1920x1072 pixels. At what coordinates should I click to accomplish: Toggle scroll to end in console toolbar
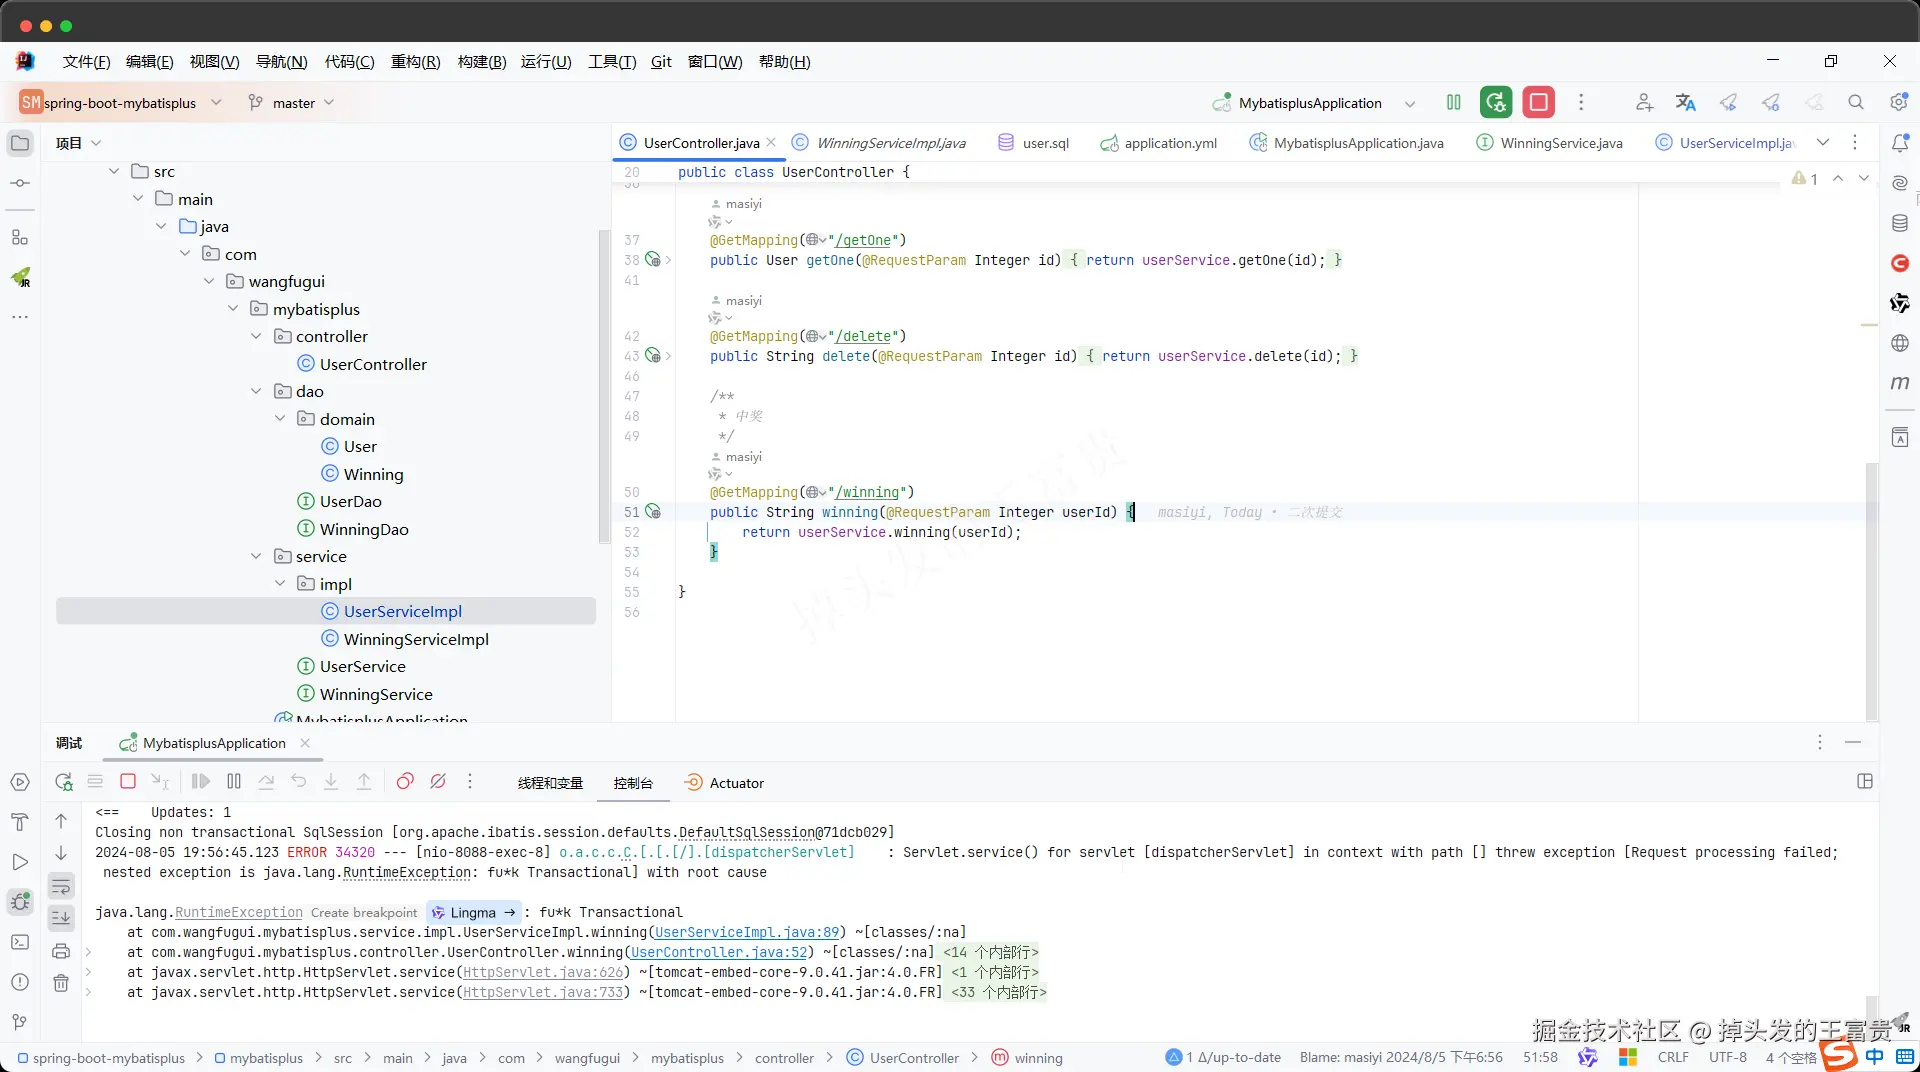click(61, 918)
